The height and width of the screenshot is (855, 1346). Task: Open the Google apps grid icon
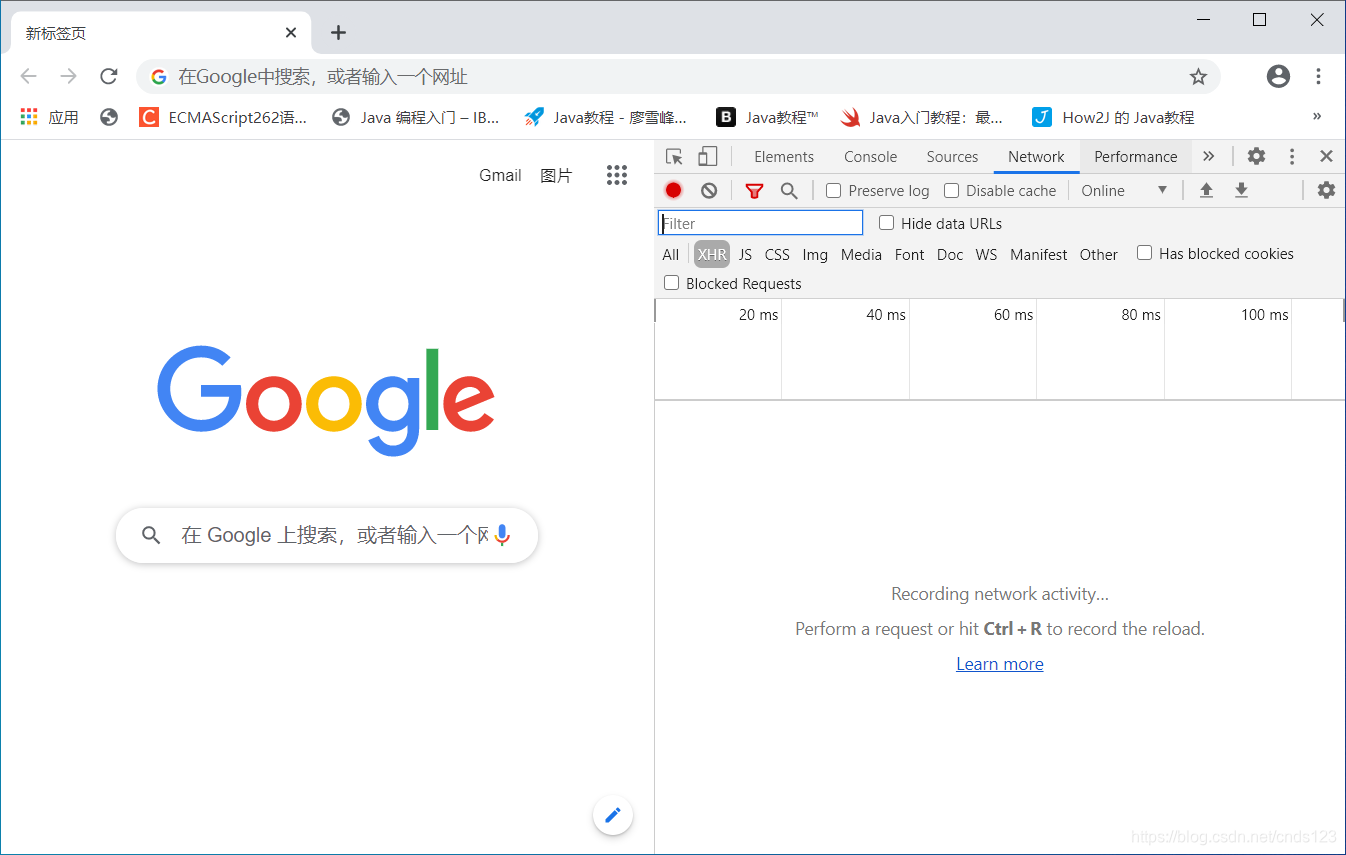coord(617,175)
